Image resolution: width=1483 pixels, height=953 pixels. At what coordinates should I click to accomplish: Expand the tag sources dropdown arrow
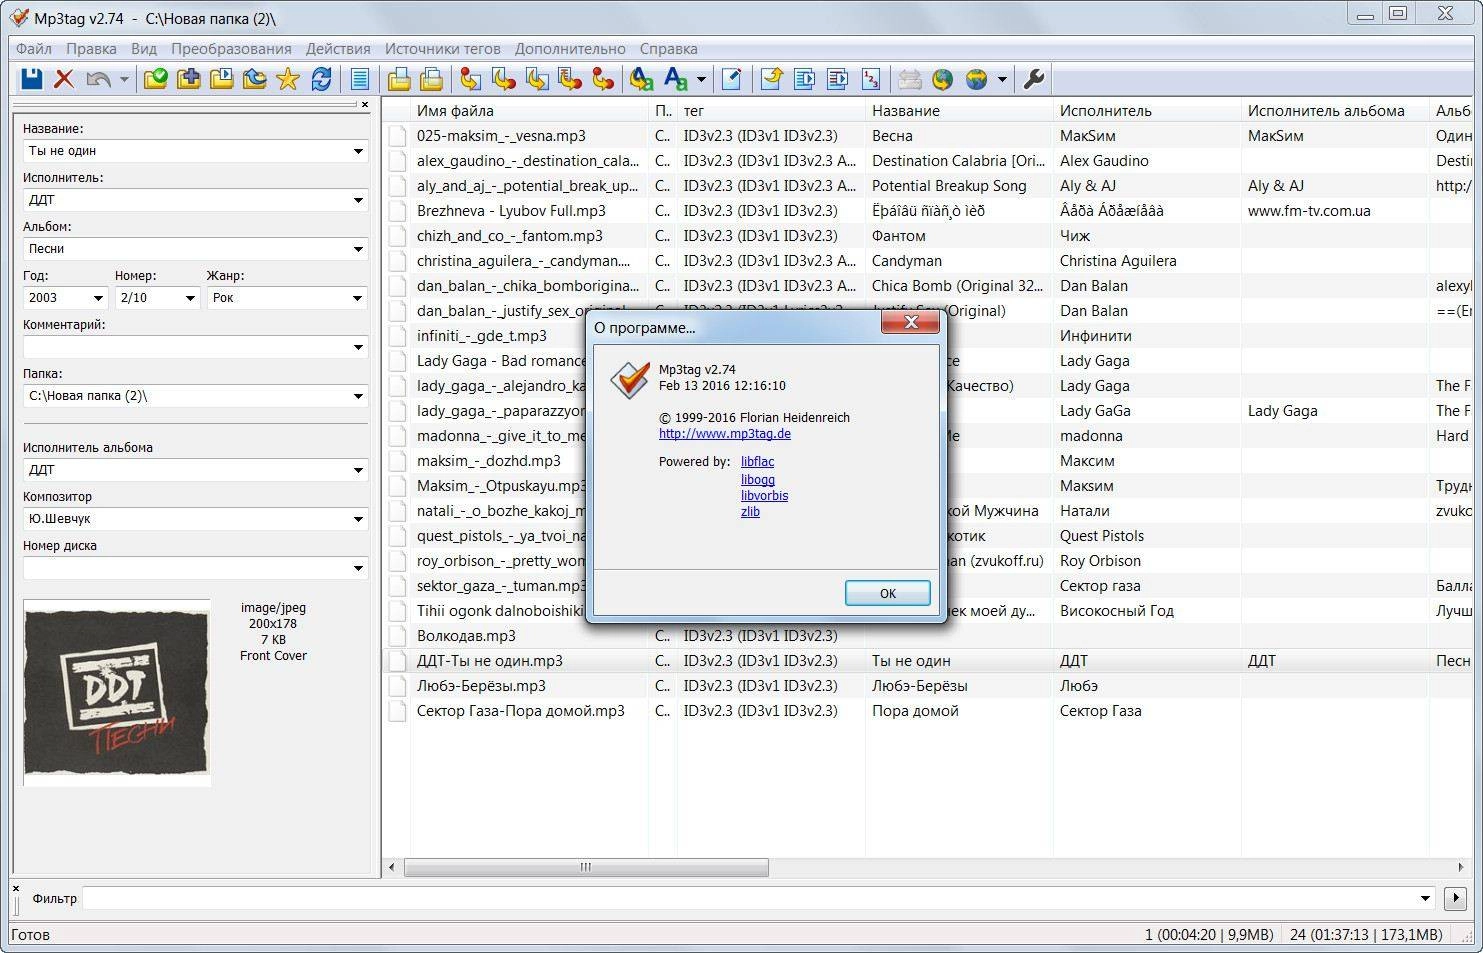[1002, 79]
